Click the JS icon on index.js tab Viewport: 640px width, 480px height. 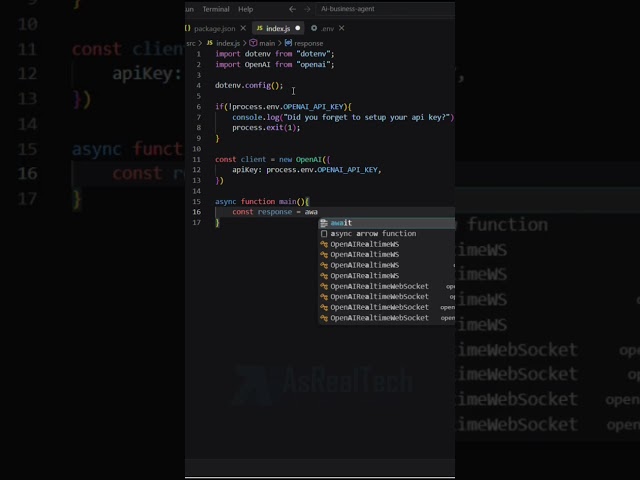pyautogui.click(x=260, y=28)
